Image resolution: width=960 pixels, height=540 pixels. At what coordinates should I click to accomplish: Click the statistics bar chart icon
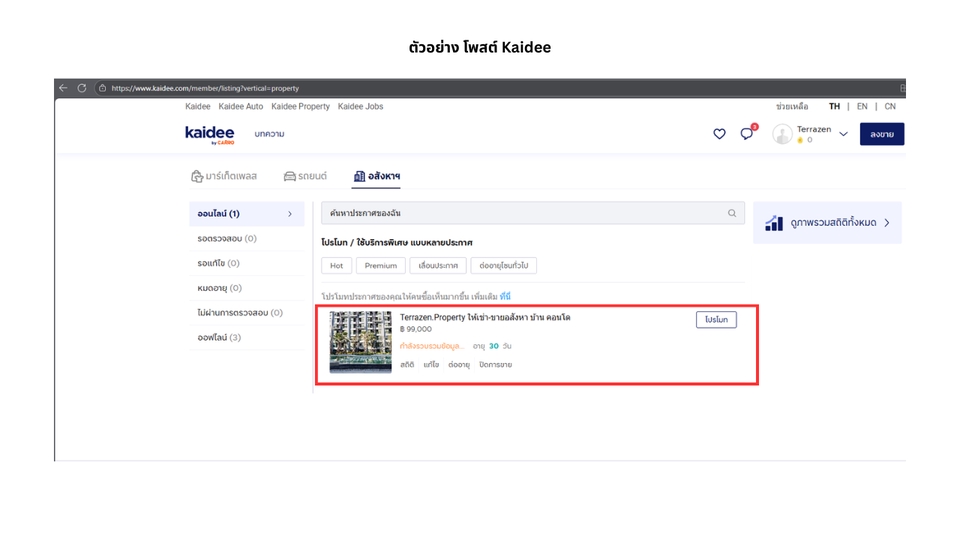pyautogui.click(x=773, y=223)
